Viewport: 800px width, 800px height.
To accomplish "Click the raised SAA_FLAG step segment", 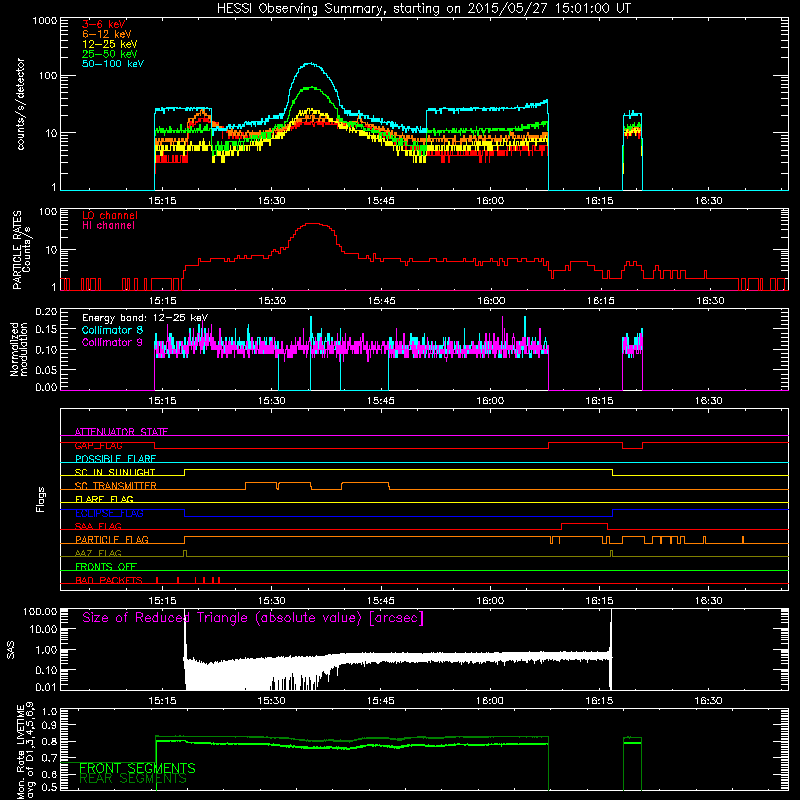I will (584, 523).
